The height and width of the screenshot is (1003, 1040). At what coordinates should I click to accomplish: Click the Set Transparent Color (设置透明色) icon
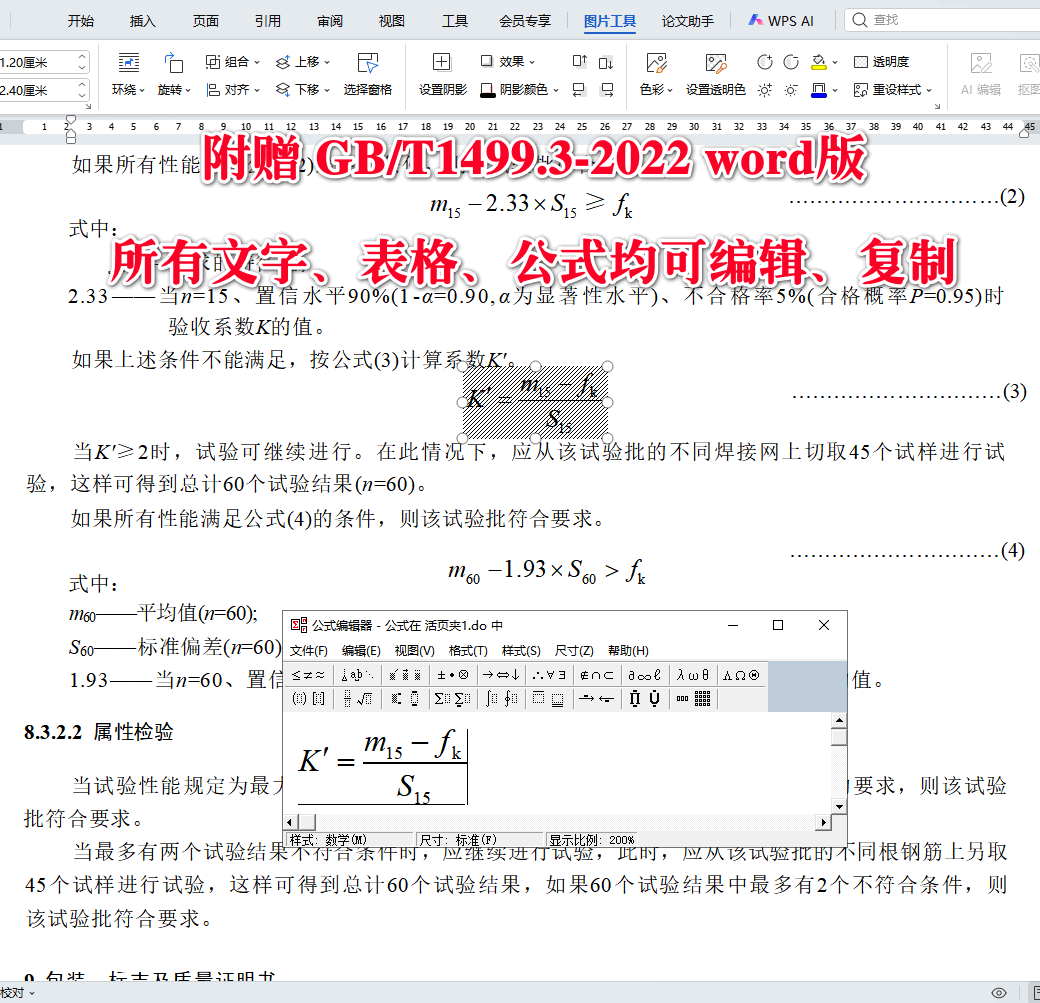tap(716, 63)
